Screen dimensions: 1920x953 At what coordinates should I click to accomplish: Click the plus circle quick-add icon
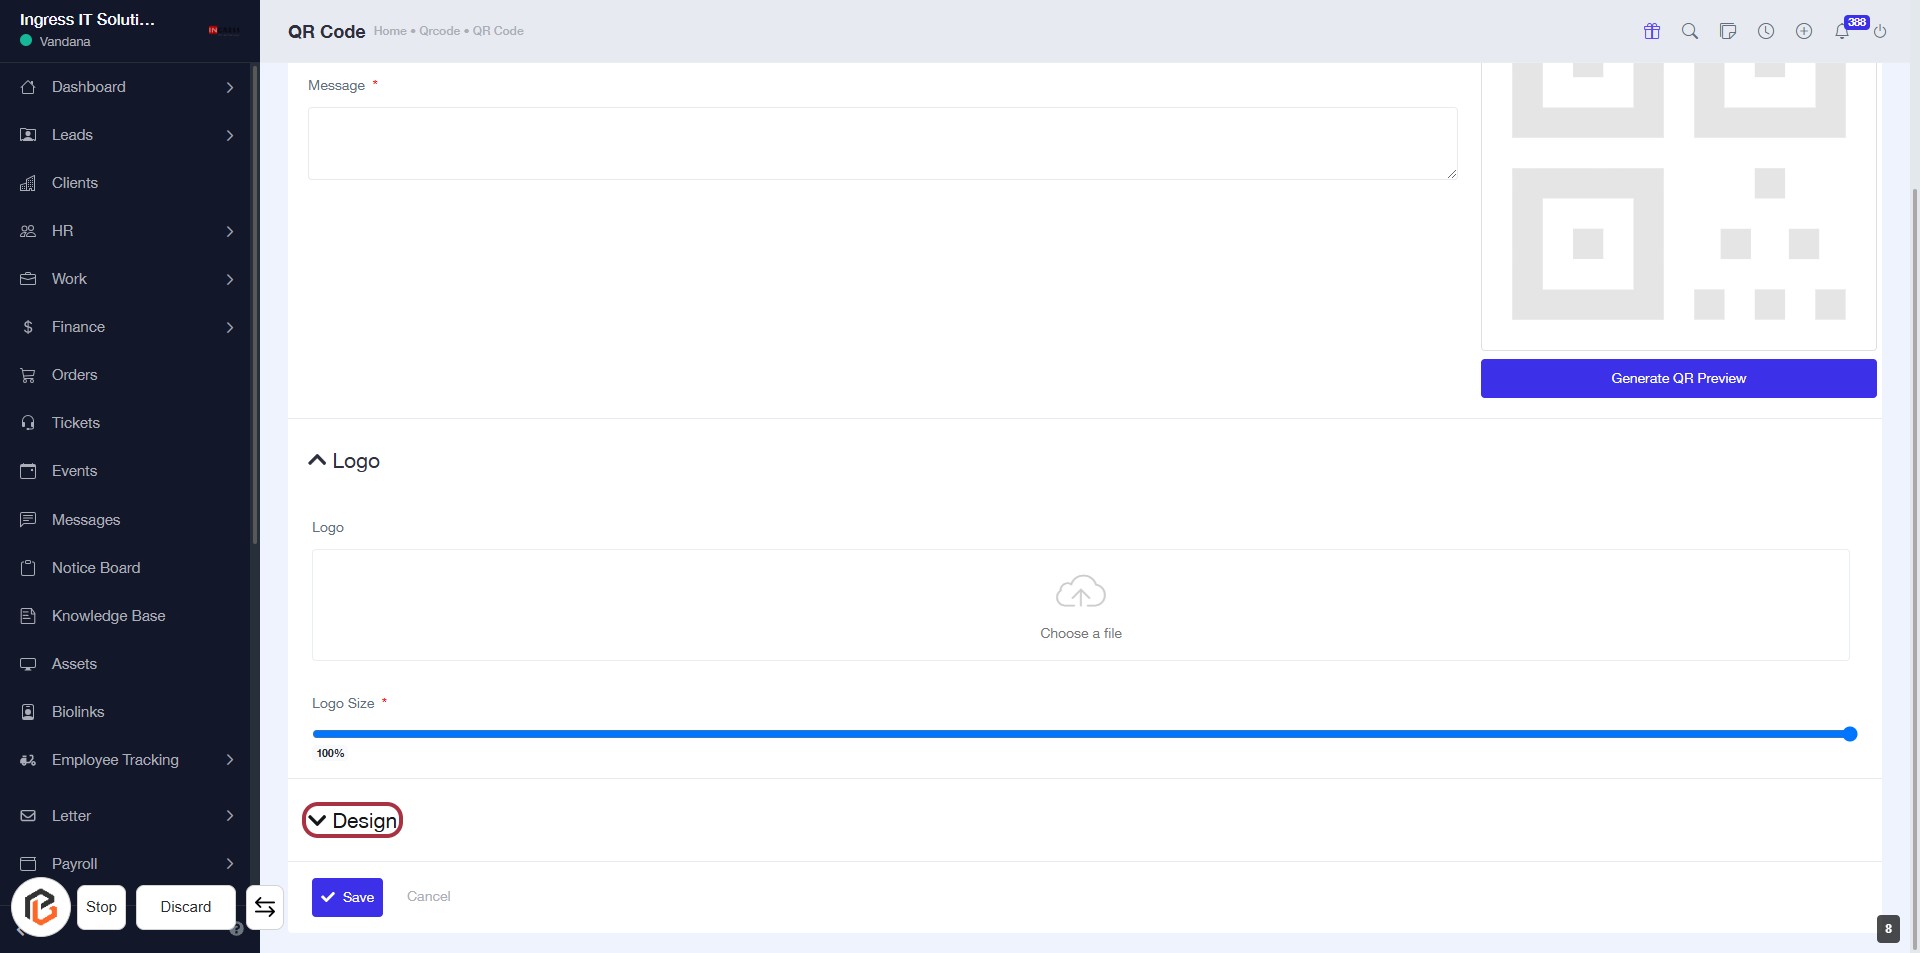click(x=1804, y=31)
